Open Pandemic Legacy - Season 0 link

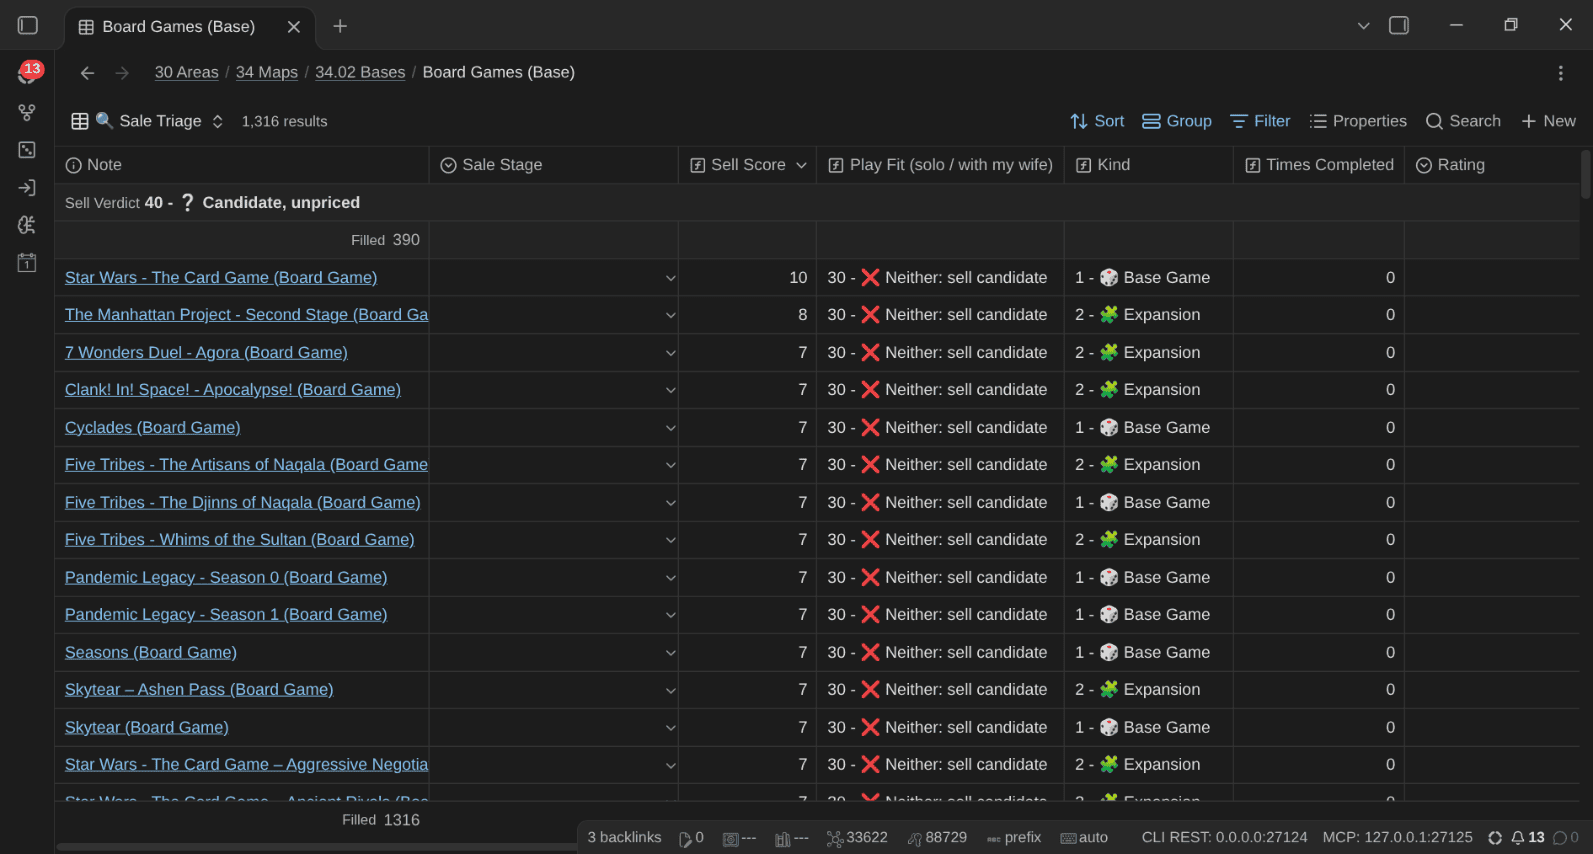tap(226, 577)
